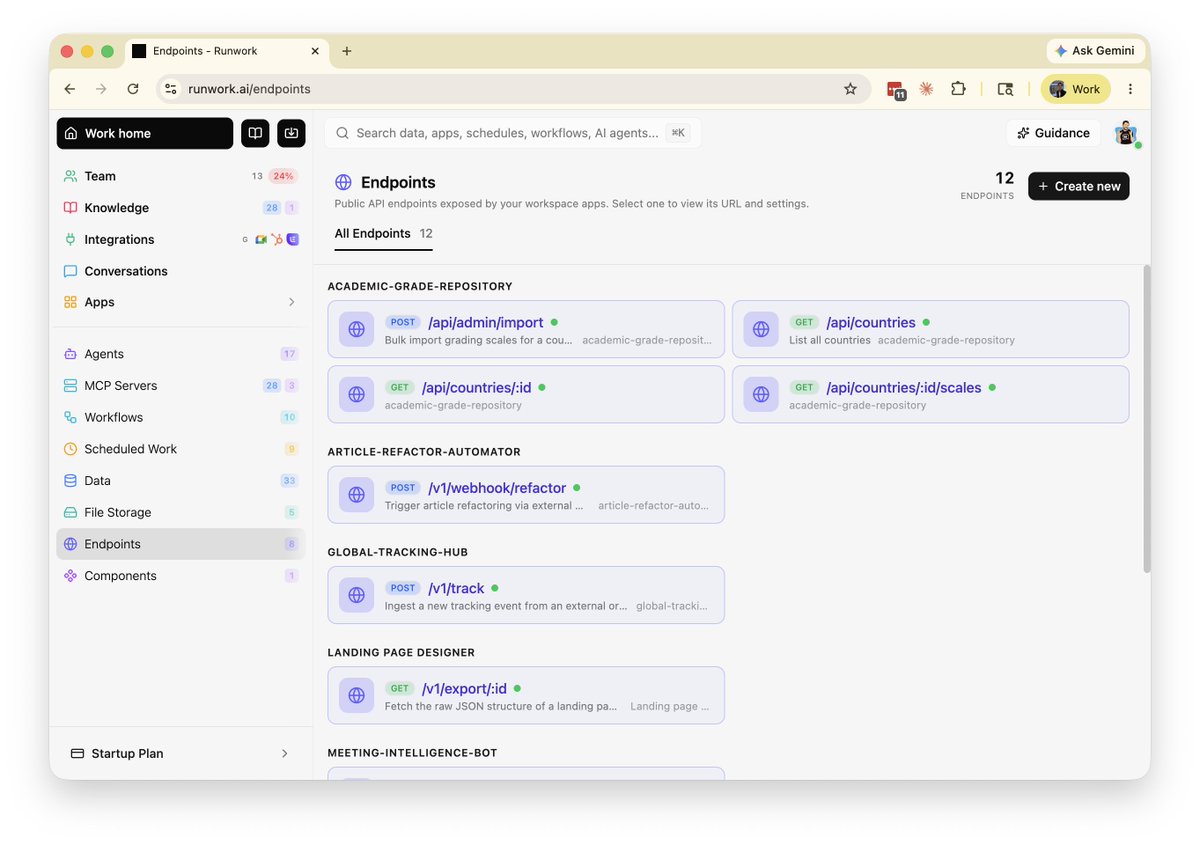Go to Agents
This screenshot has width=1200, height=845.
click(181, 354)
